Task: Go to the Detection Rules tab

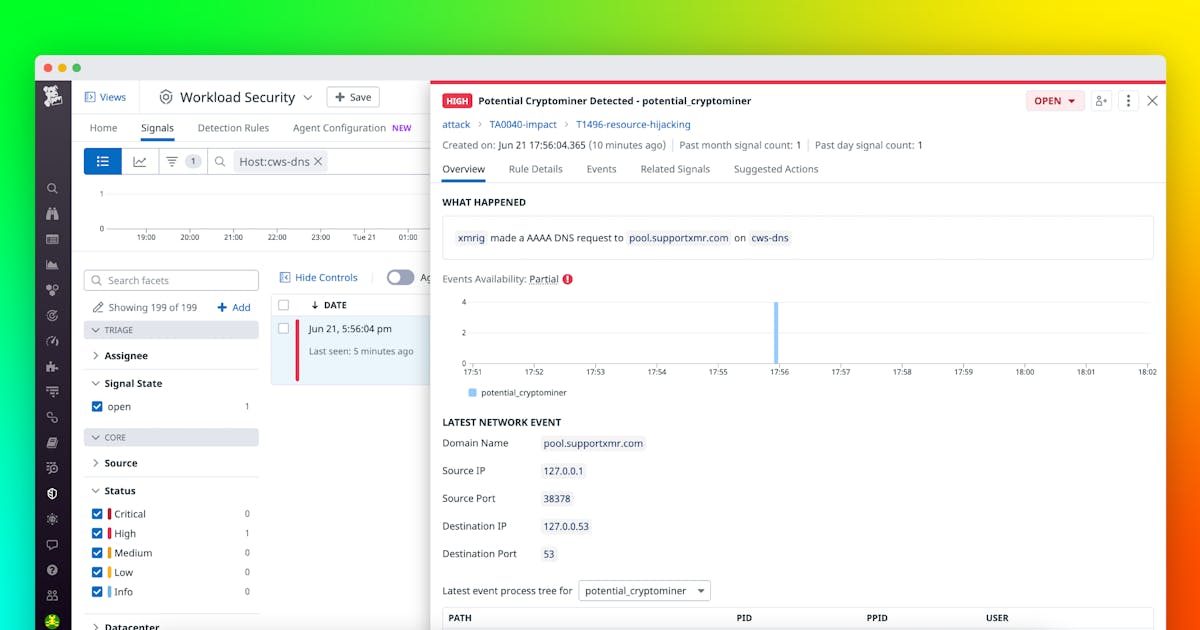Action: pos(233,128)
